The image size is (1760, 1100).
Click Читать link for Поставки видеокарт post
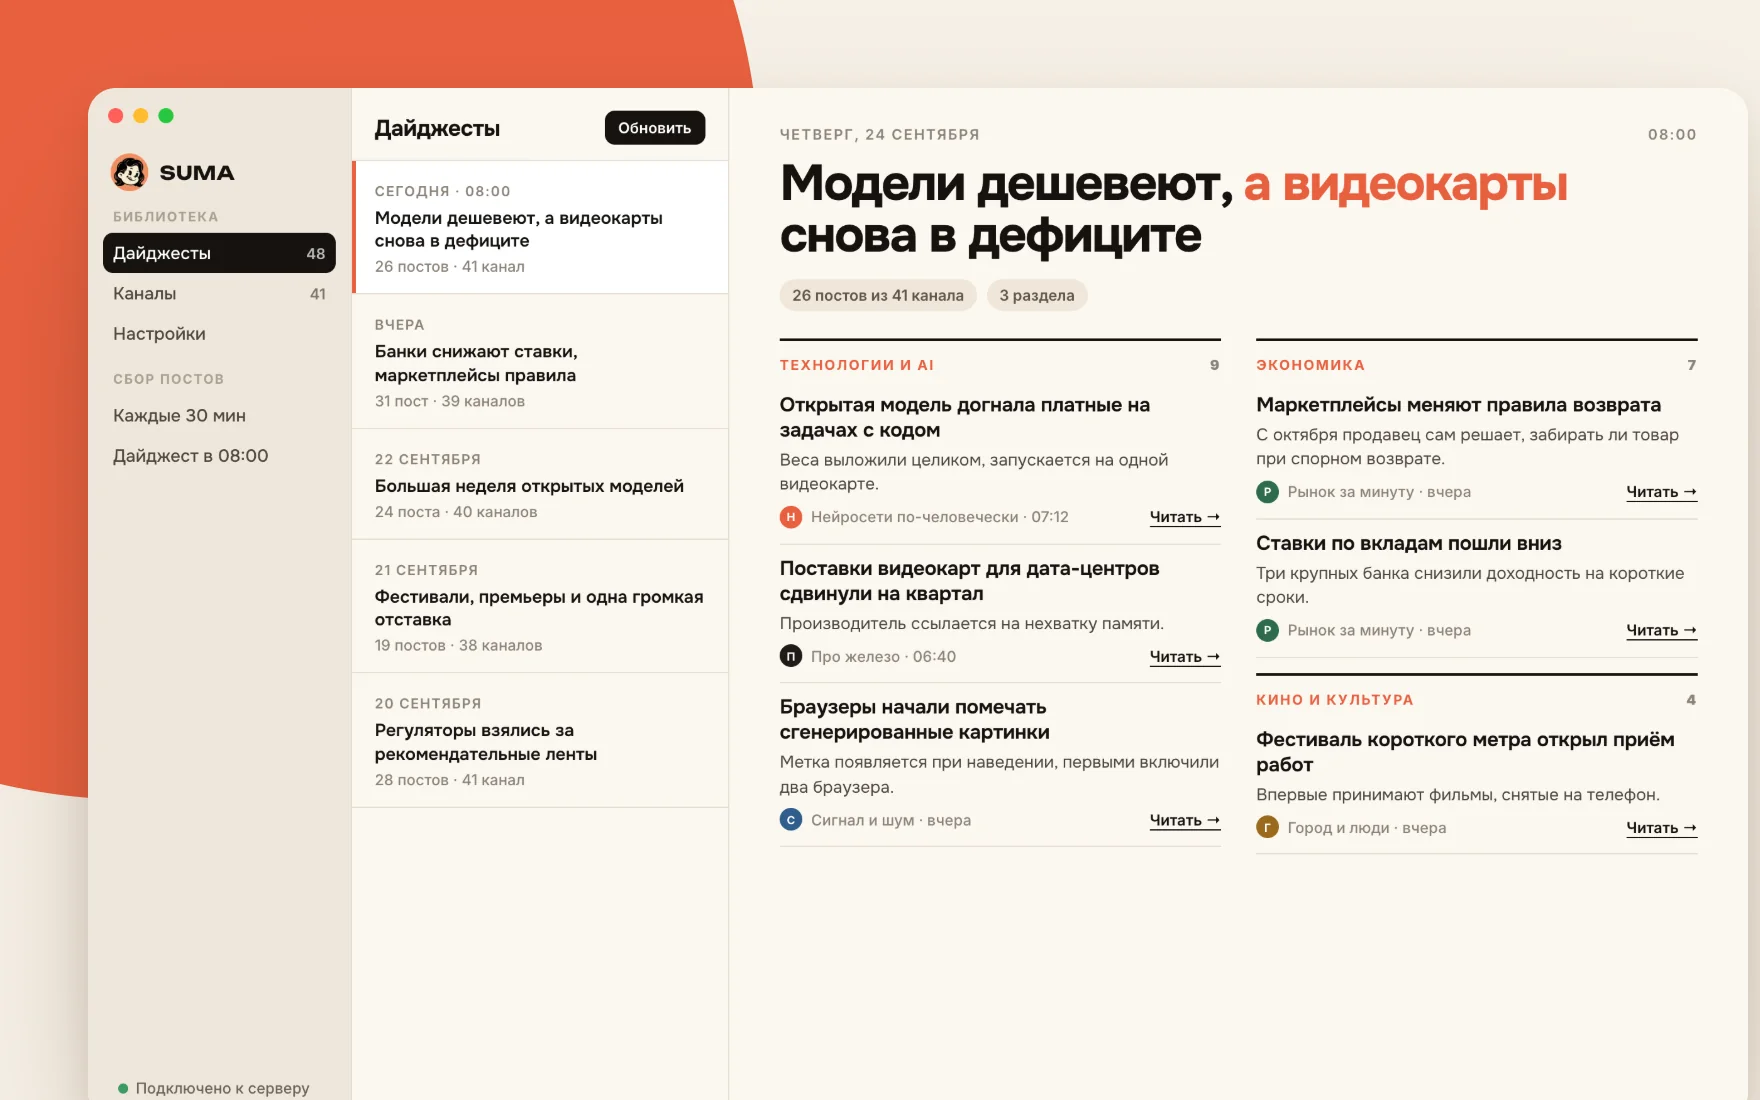point(1185,657)
